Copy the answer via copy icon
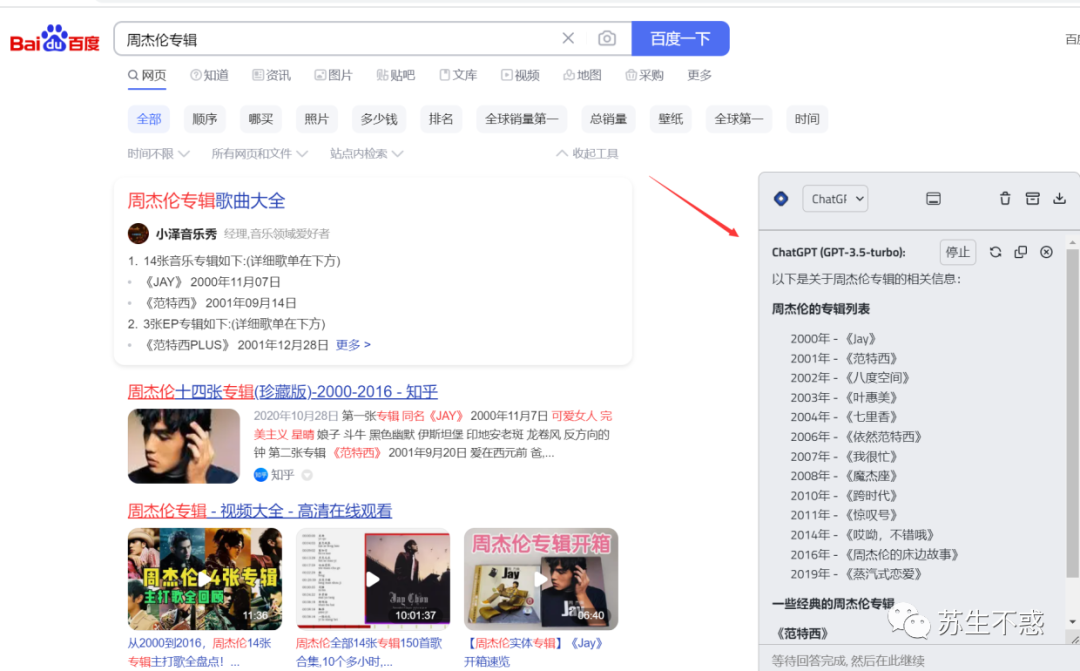The image size is (1080, 671). click(x=1021, y=252)
